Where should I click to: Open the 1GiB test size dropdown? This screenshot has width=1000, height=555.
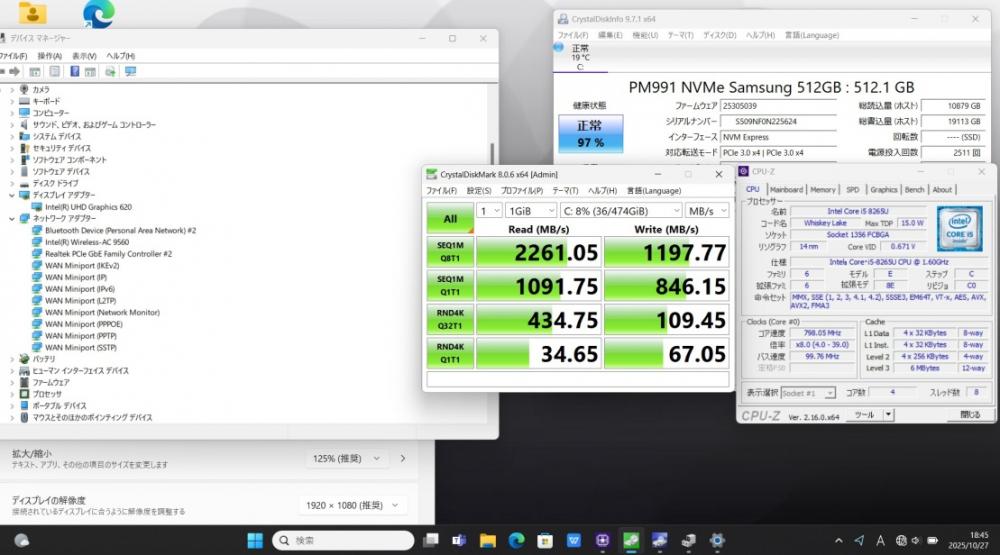[530, 211]
